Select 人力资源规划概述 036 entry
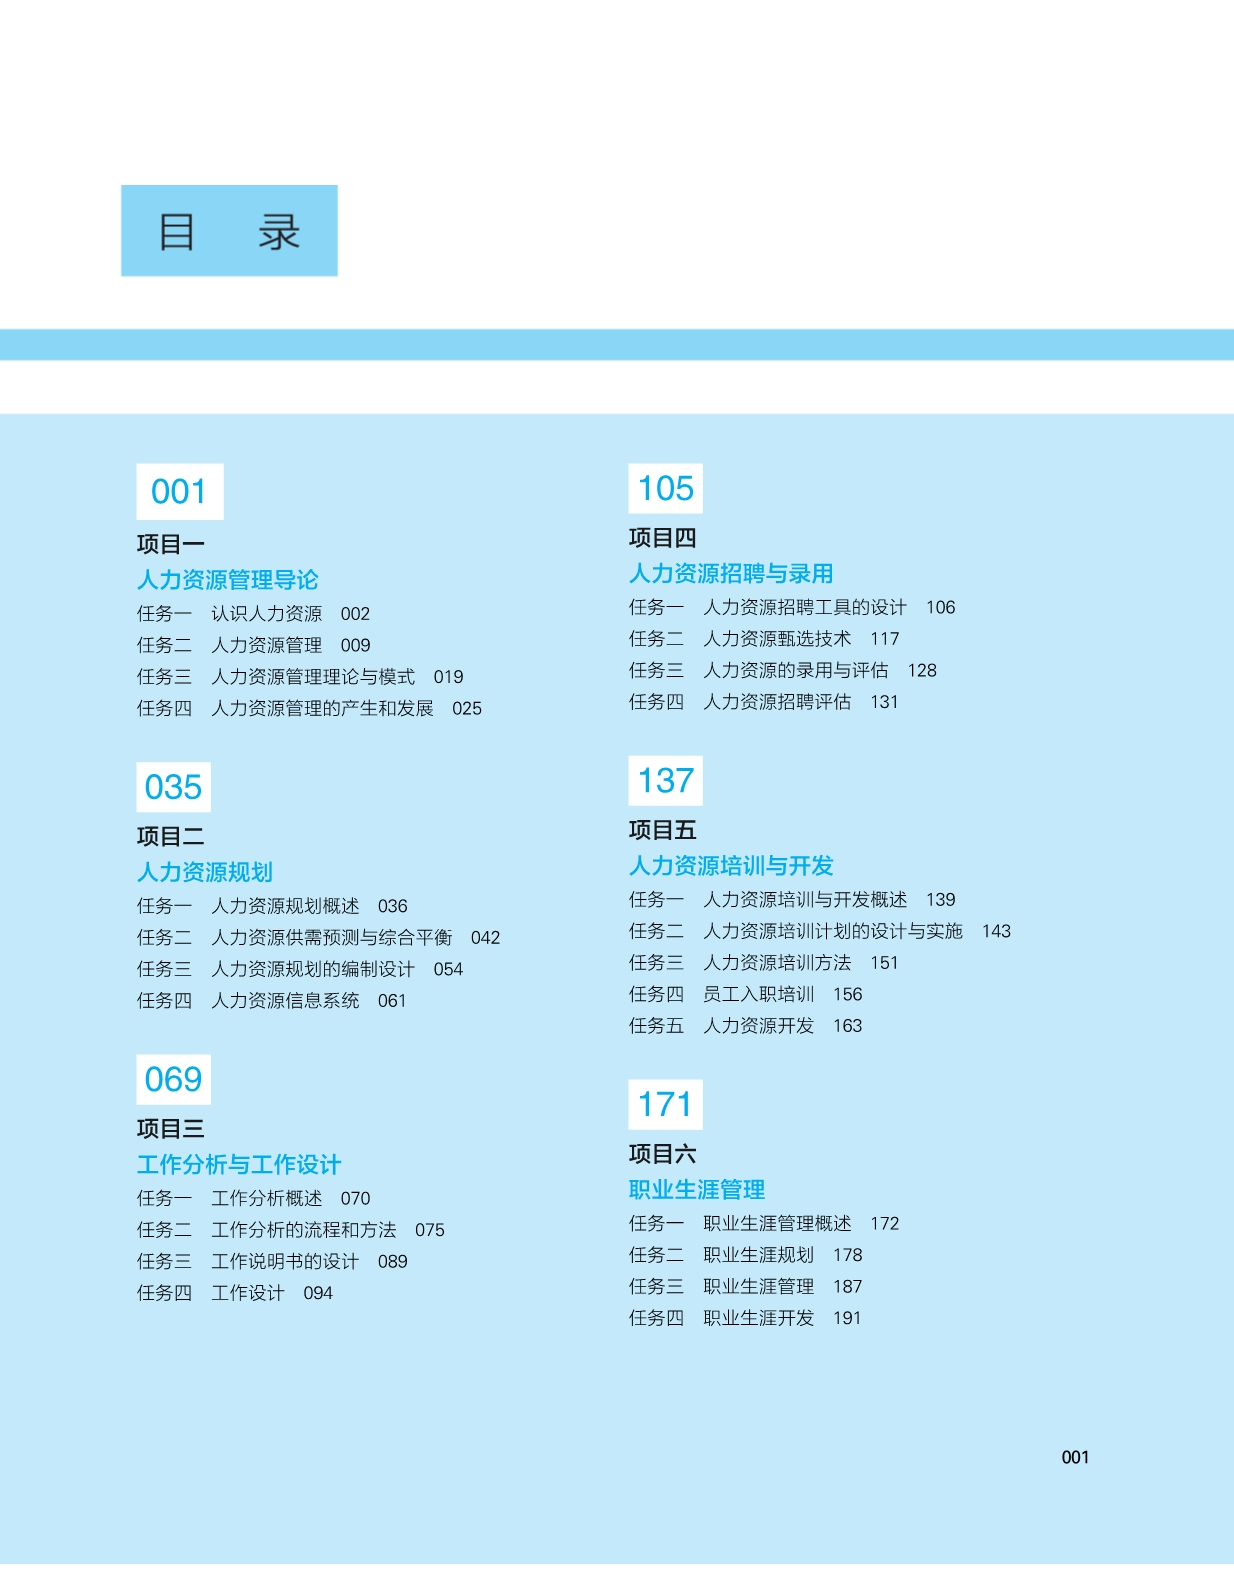The image size is (1234, 1570). click(x=272, y=906)
